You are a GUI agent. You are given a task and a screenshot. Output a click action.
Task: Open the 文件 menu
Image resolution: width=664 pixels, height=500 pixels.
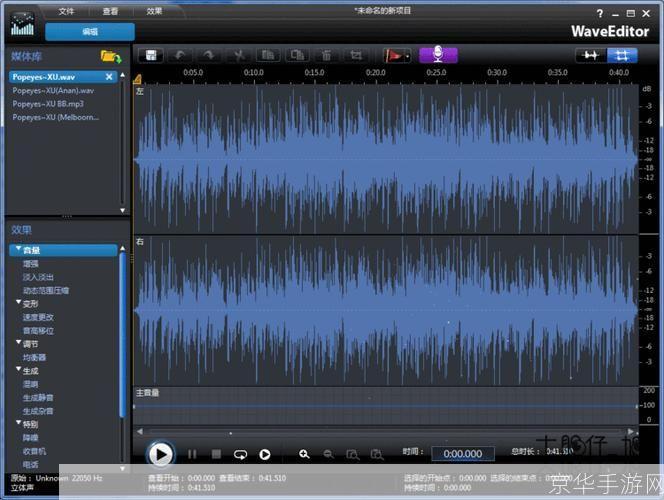(x=66, y=11)
